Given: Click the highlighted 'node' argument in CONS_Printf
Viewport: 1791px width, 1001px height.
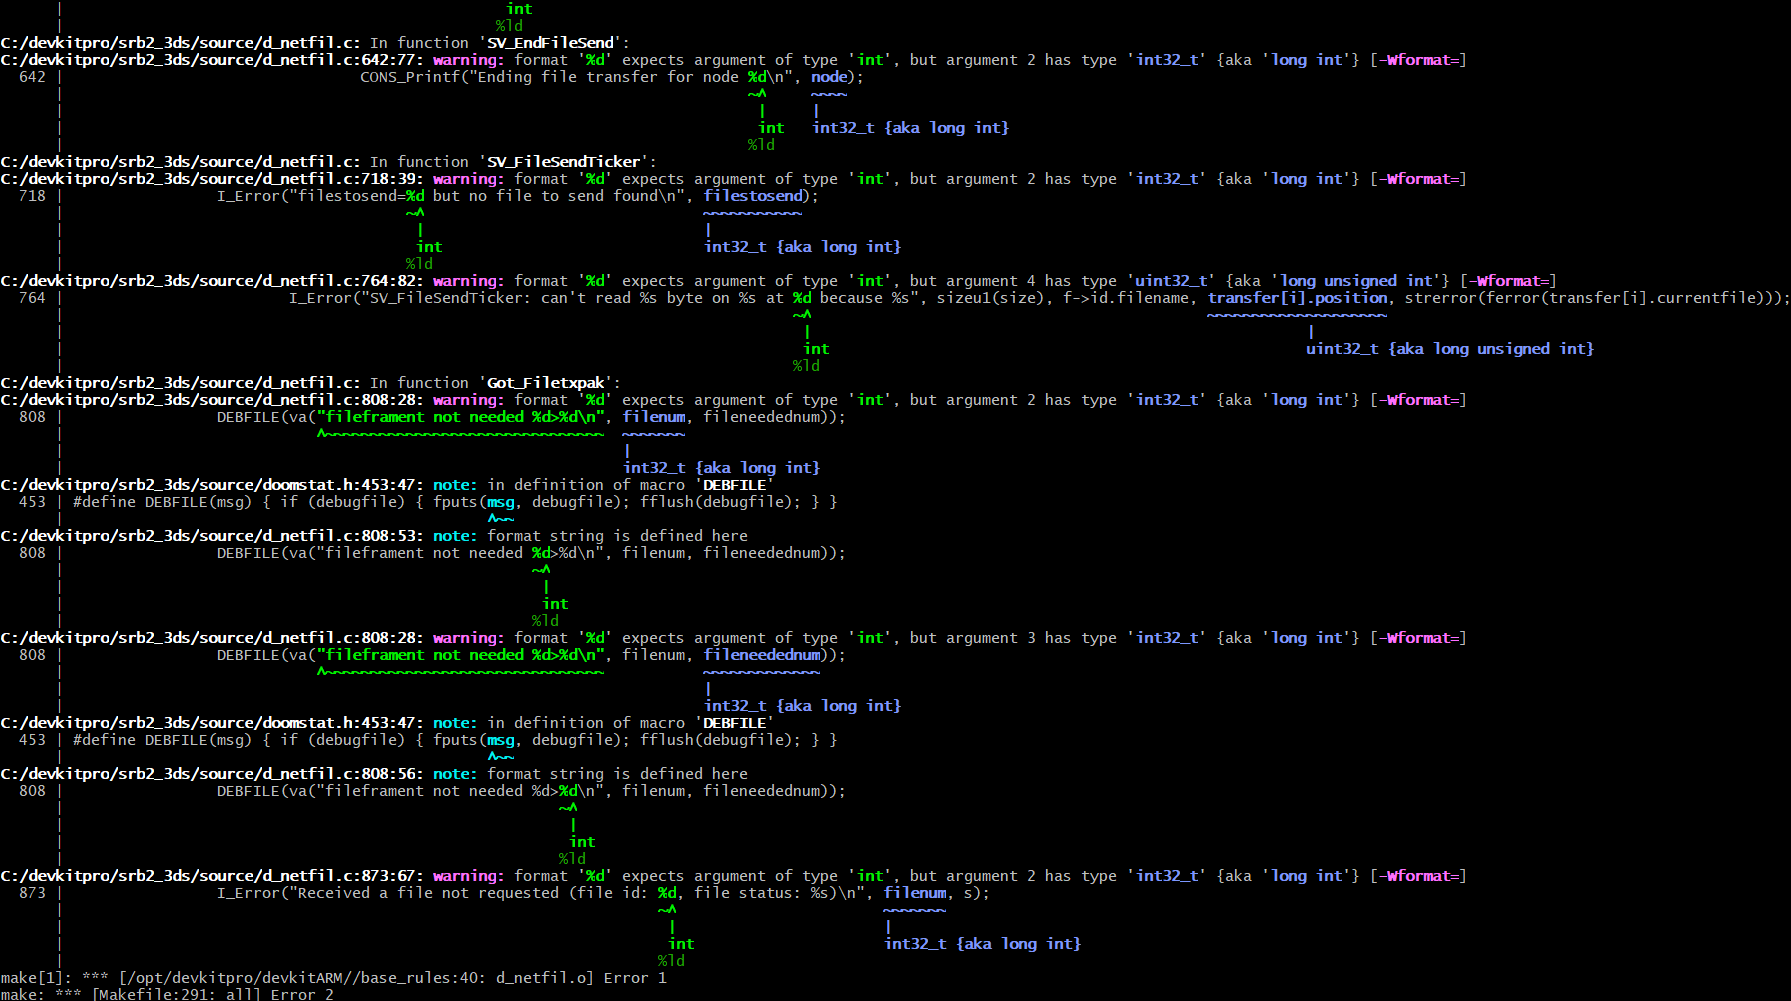Looking at the screenshot, I should point(829,77).
